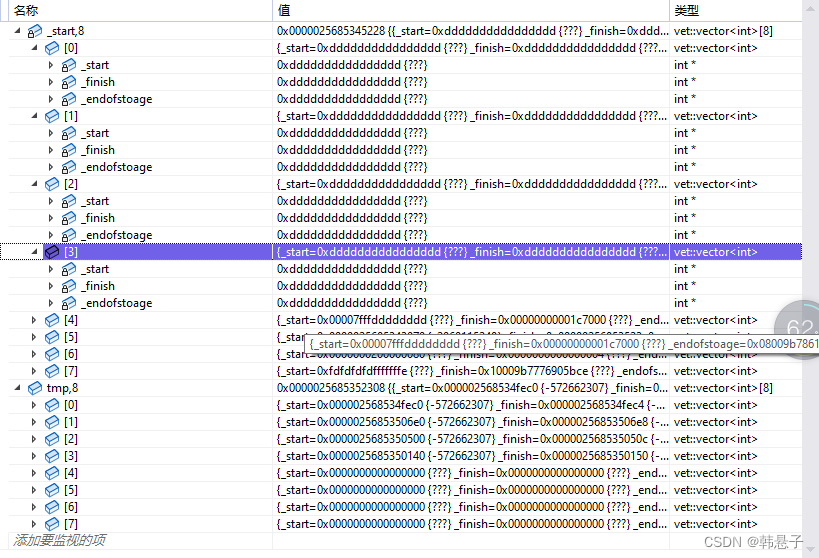
Task: Collapse element [2] under _start,8
Action: pos(34,184)
